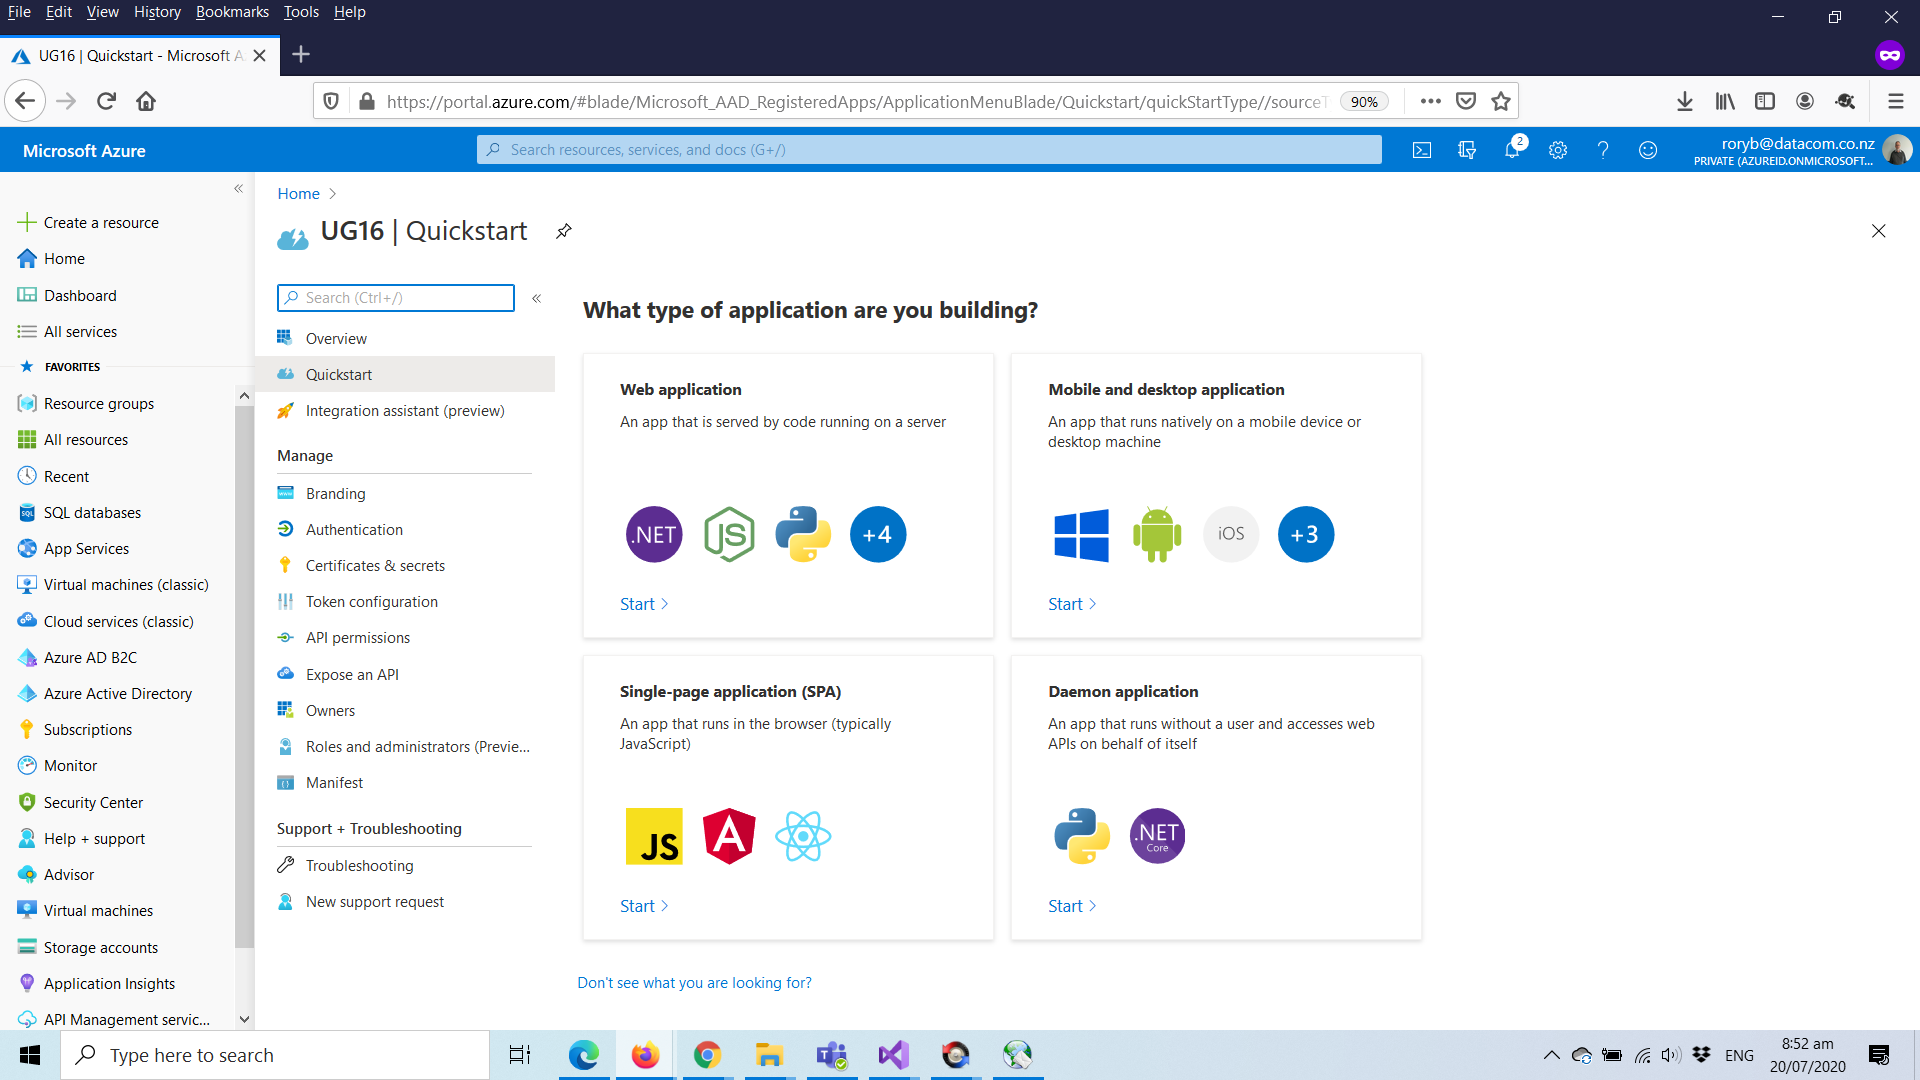1920x1080 pixels.
Task: Open the Cloud Shell terminal icon
Action: [x=1421, y=149]
